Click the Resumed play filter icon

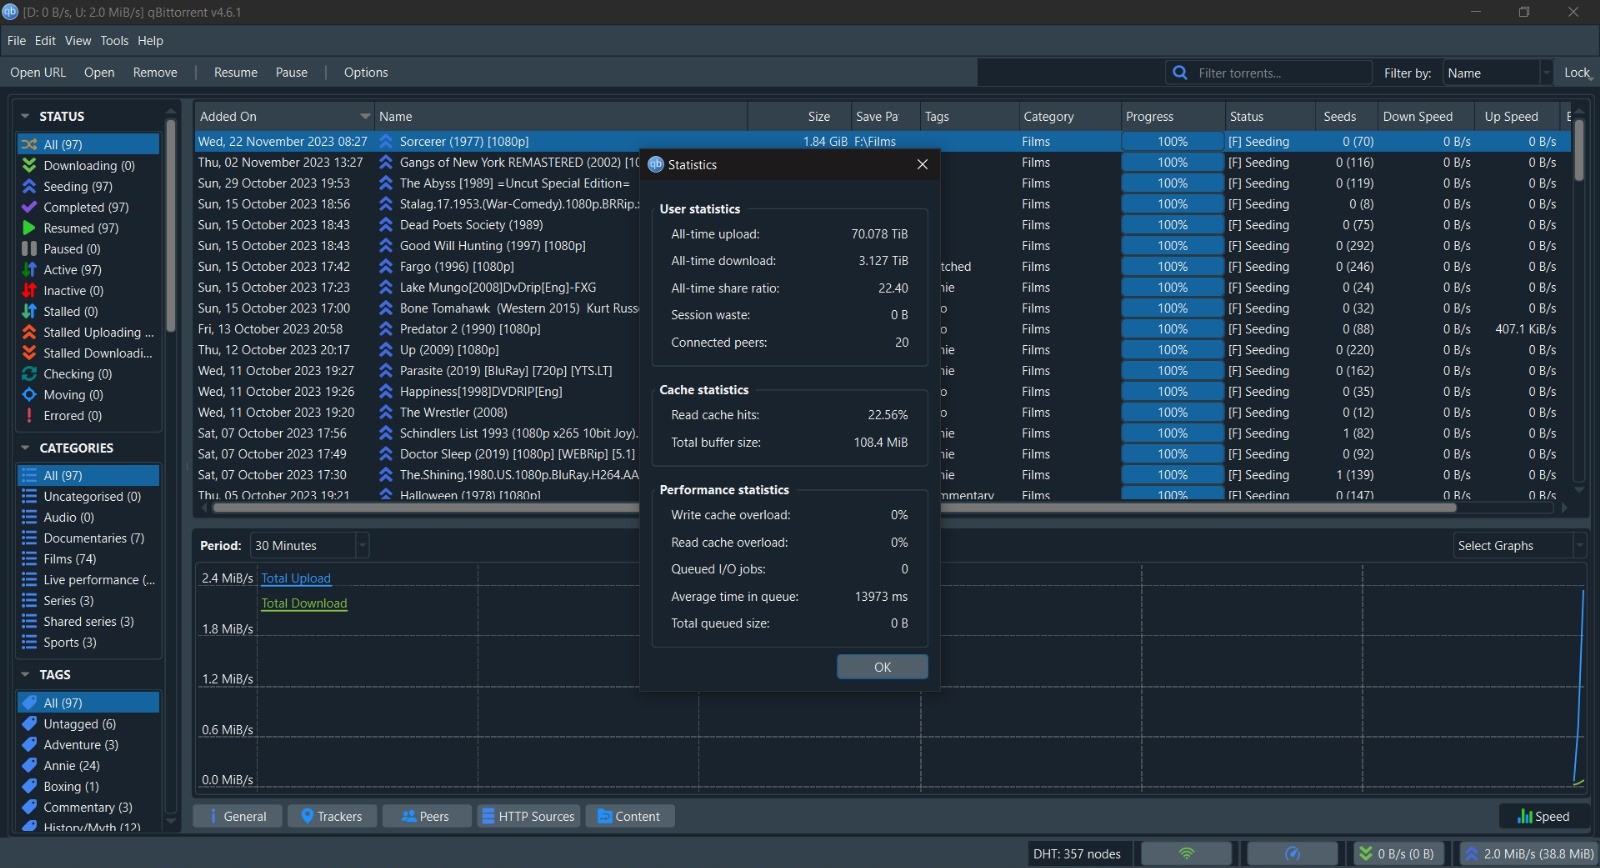(29, 228)
